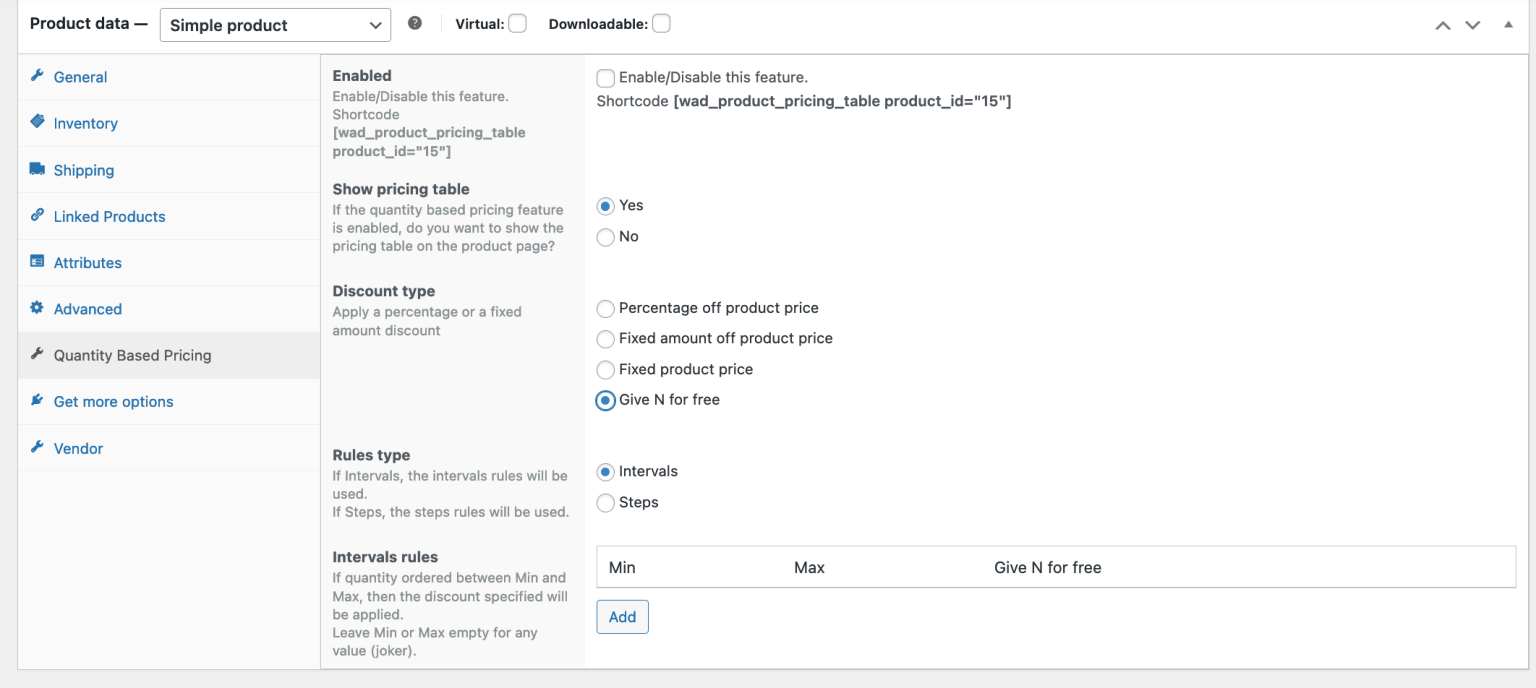Open the help tooltip question mark icon
The image size is (1536, 688).
(415, 24)
